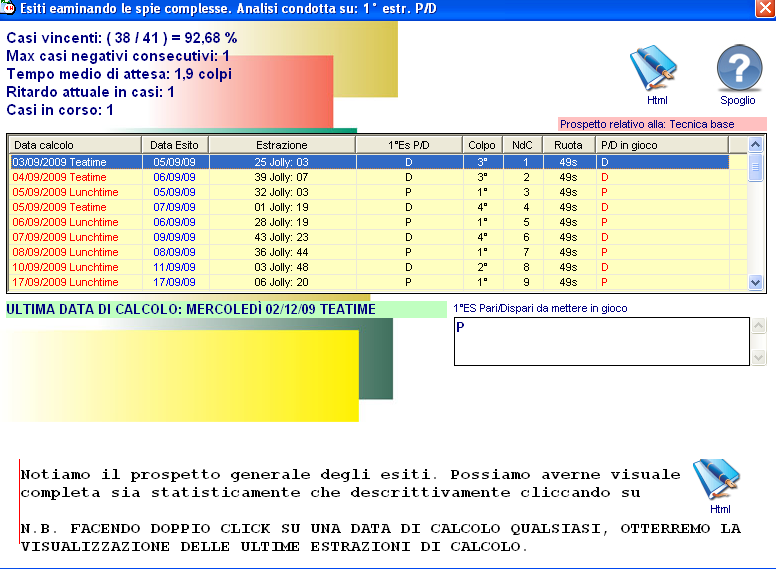Click extraction '01 Jolly: 19' cell

pyautogui.click(x=282, y=207)
